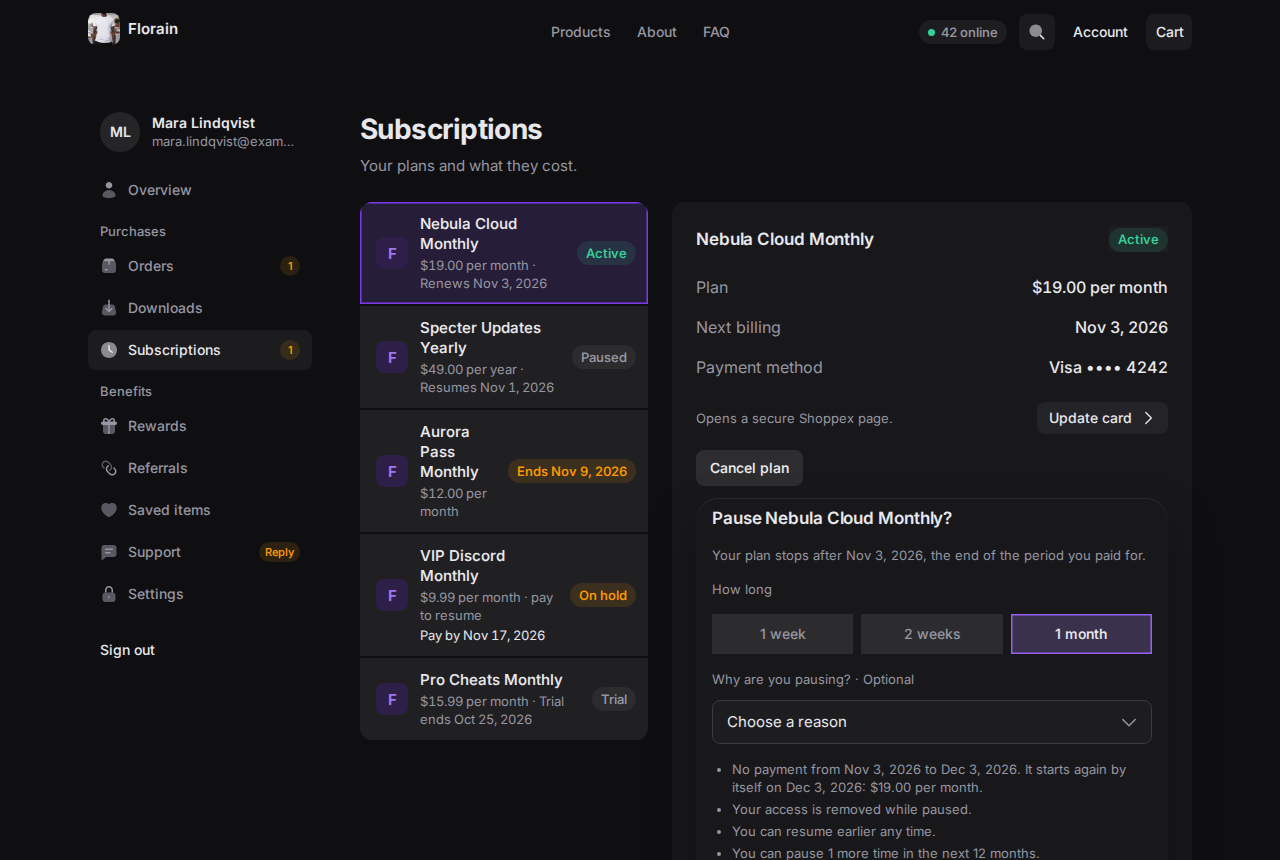Click the Subscriptions clock icon
Image resolution: width=1280 pixels, height=860 pixels.
tap(109, 350)
